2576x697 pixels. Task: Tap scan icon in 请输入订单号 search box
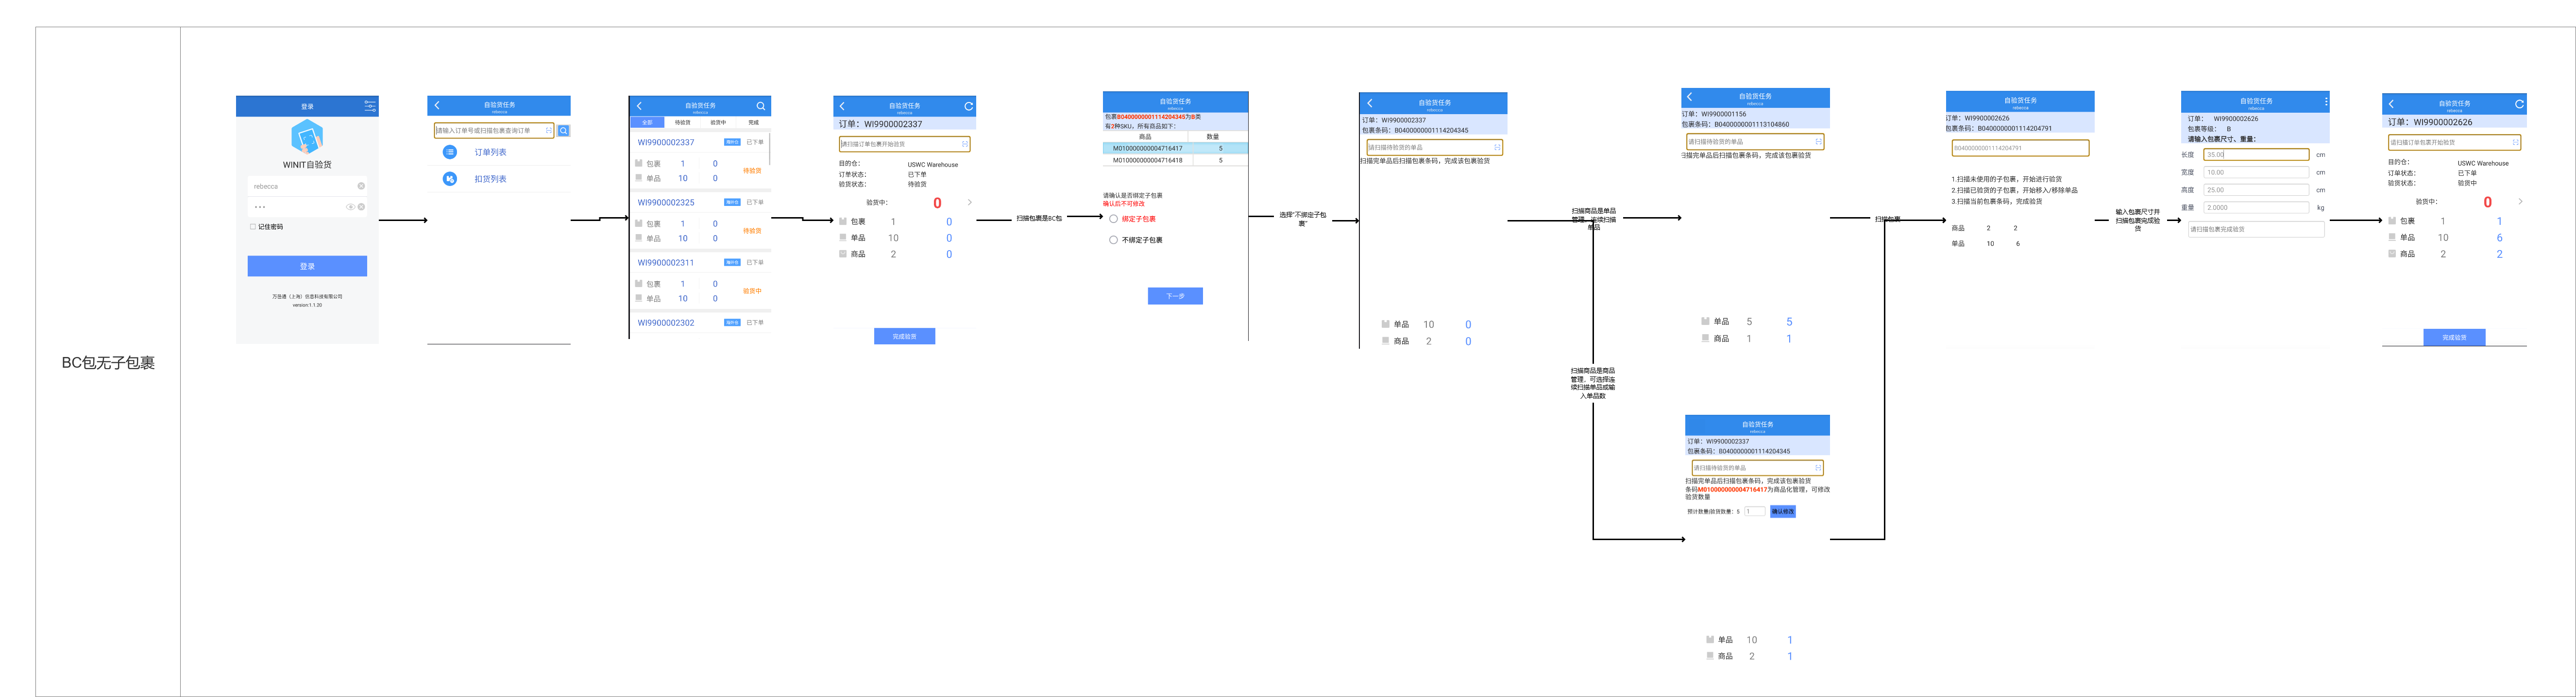pyautogui.click(x=548, y=131)
